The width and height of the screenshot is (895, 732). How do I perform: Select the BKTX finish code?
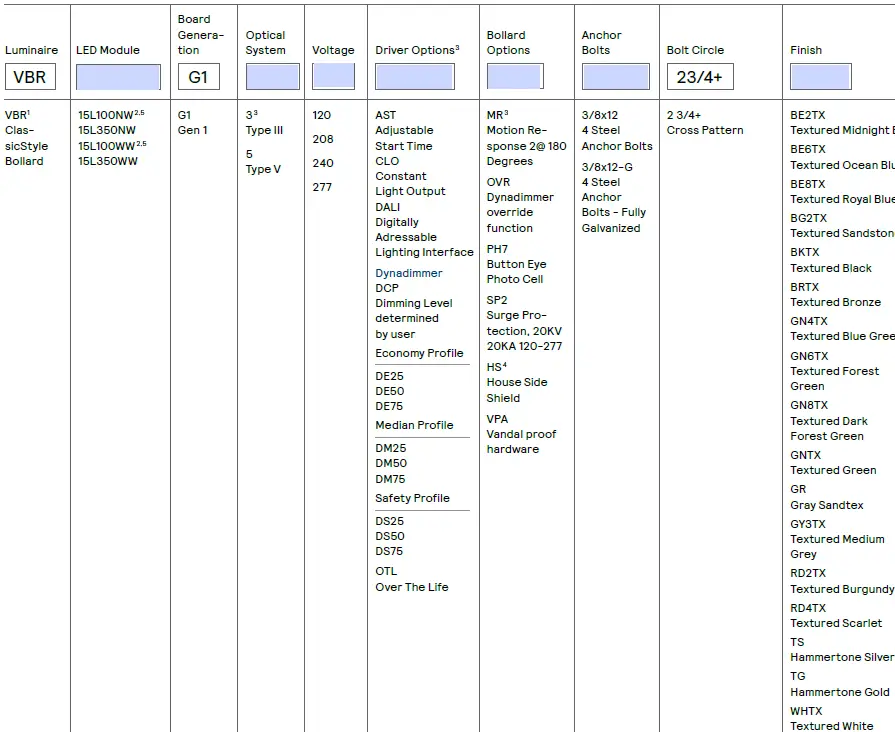[x=805, y=252]
